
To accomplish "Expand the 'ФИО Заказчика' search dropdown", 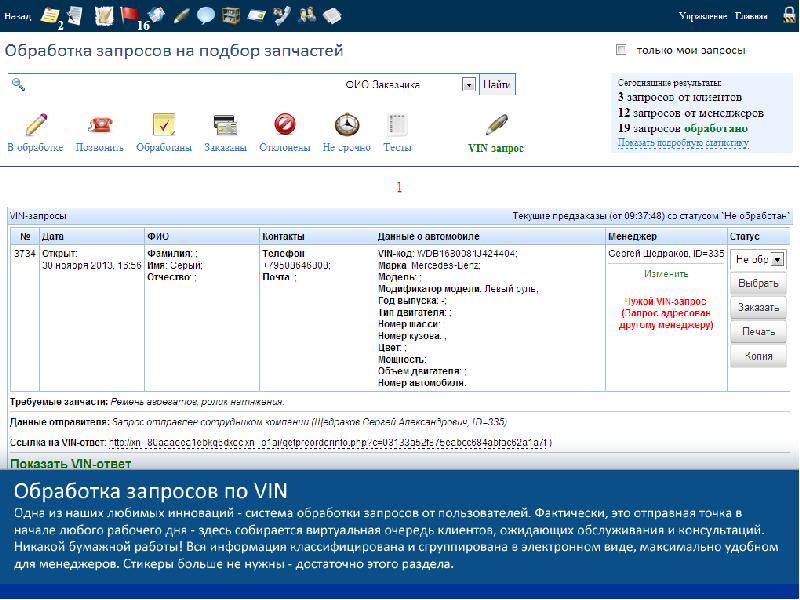I will click(x=468, y=85).
